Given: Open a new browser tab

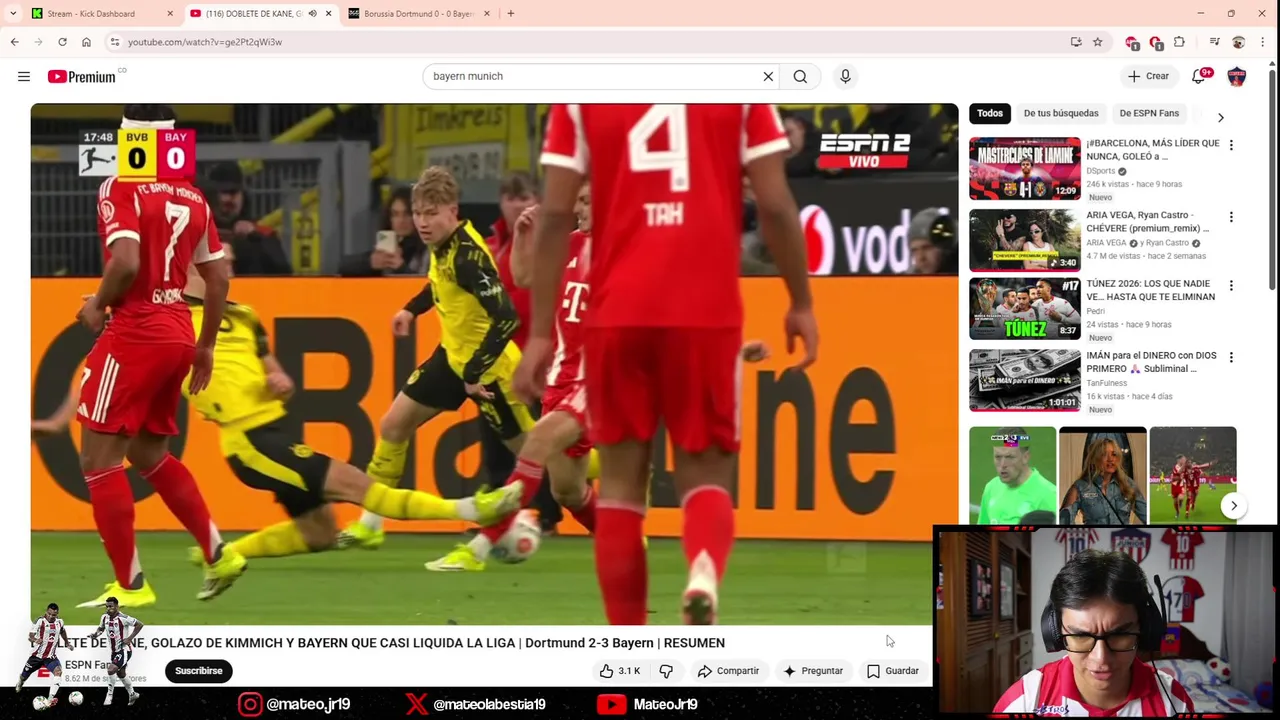Looking at the screenshot, I should click(x=510, y=14).
